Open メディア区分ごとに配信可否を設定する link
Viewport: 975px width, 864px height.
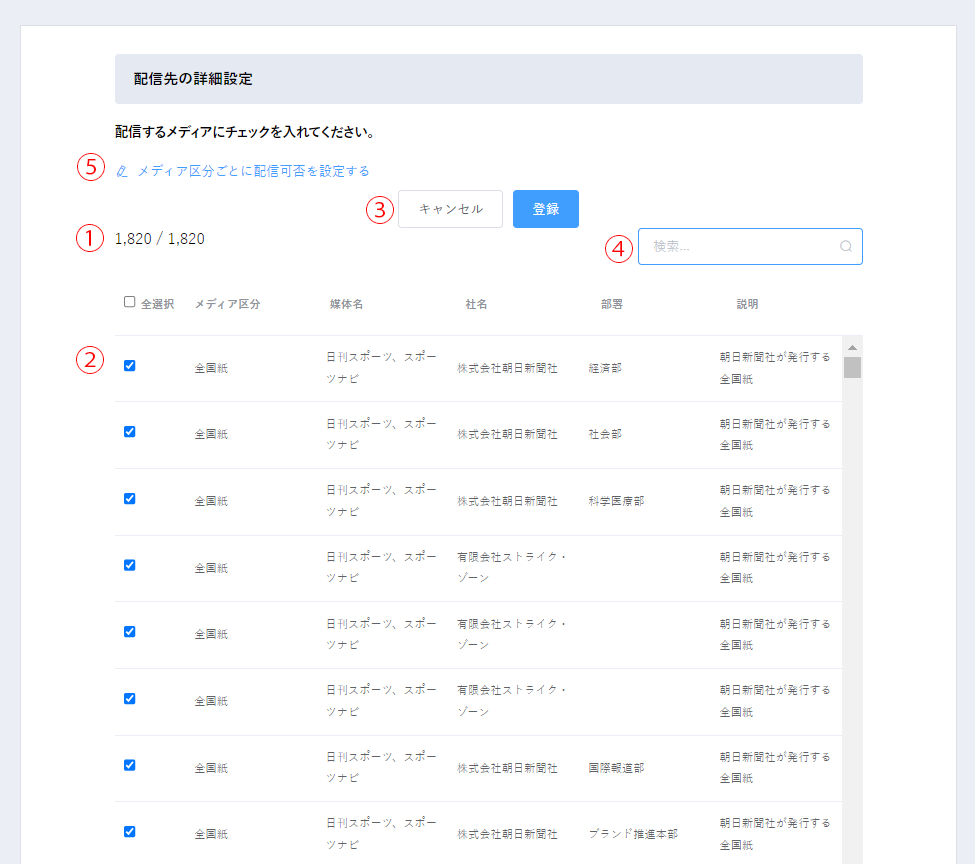point(253,171)
